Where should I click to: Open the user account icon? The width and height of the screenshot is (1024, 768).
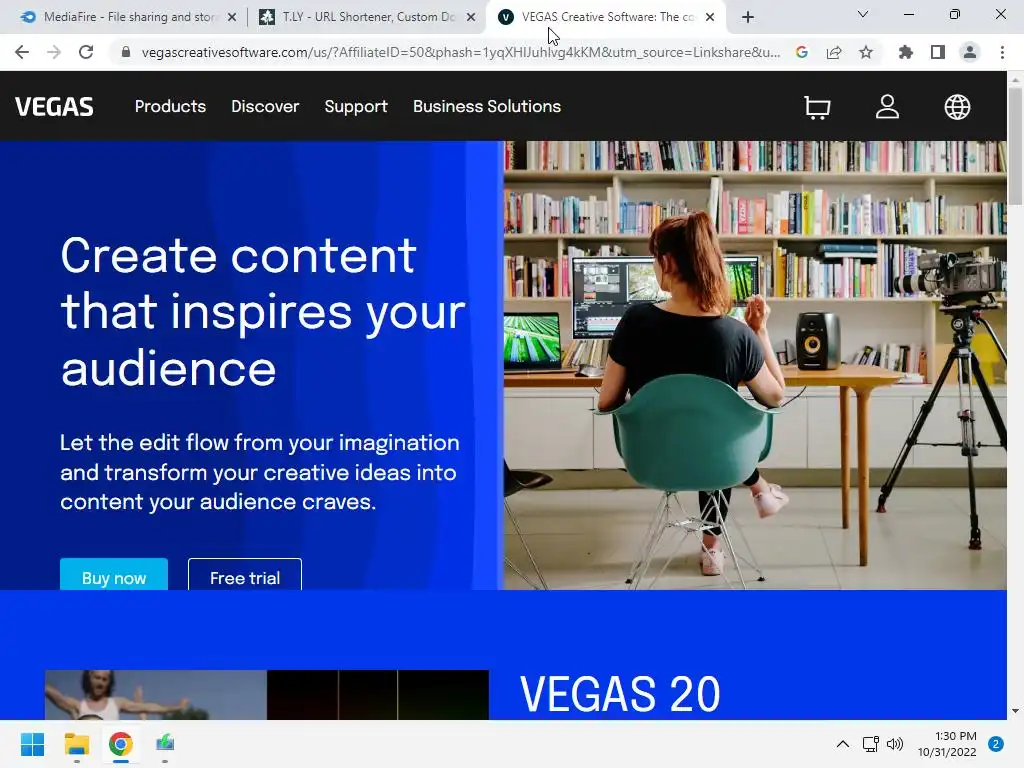pos(887,106)
